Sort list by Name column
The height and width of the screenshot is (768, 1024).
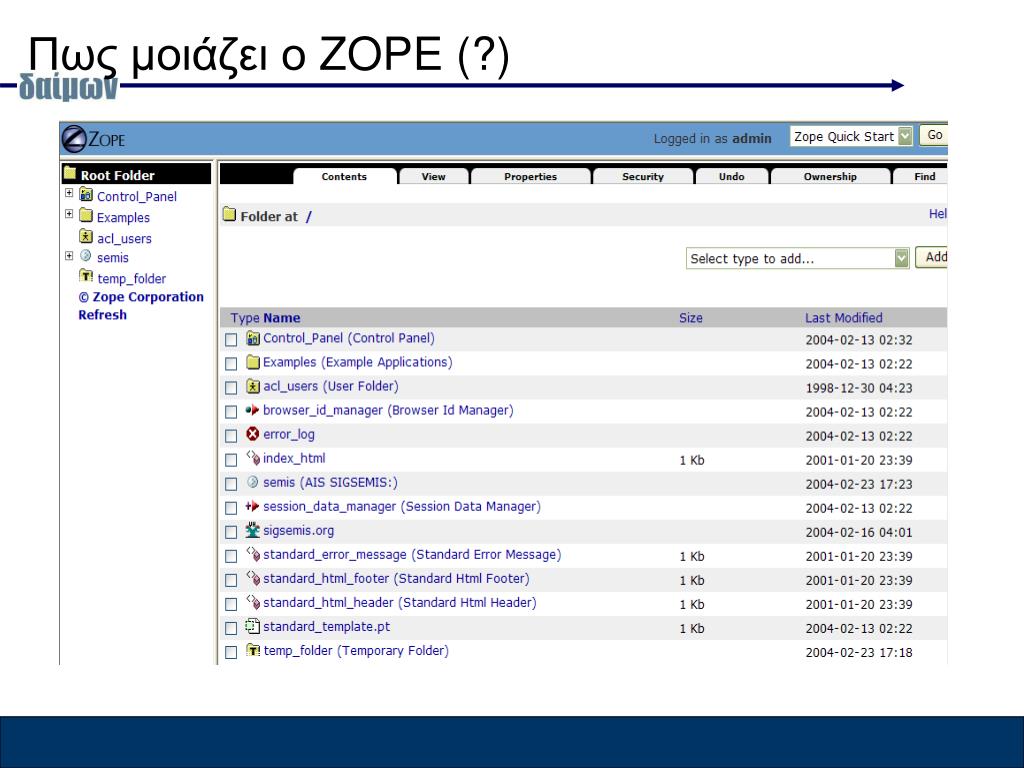point(282,318)
